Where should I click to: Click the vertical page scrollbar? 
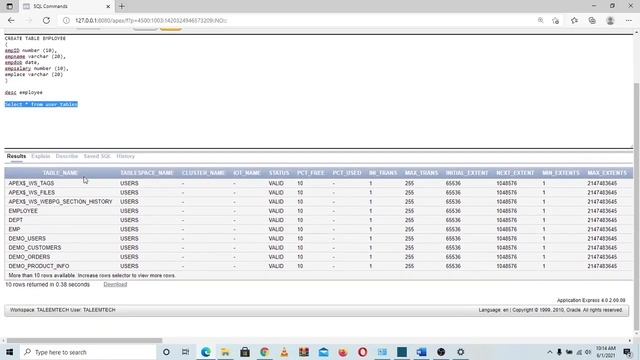point(636,206)
